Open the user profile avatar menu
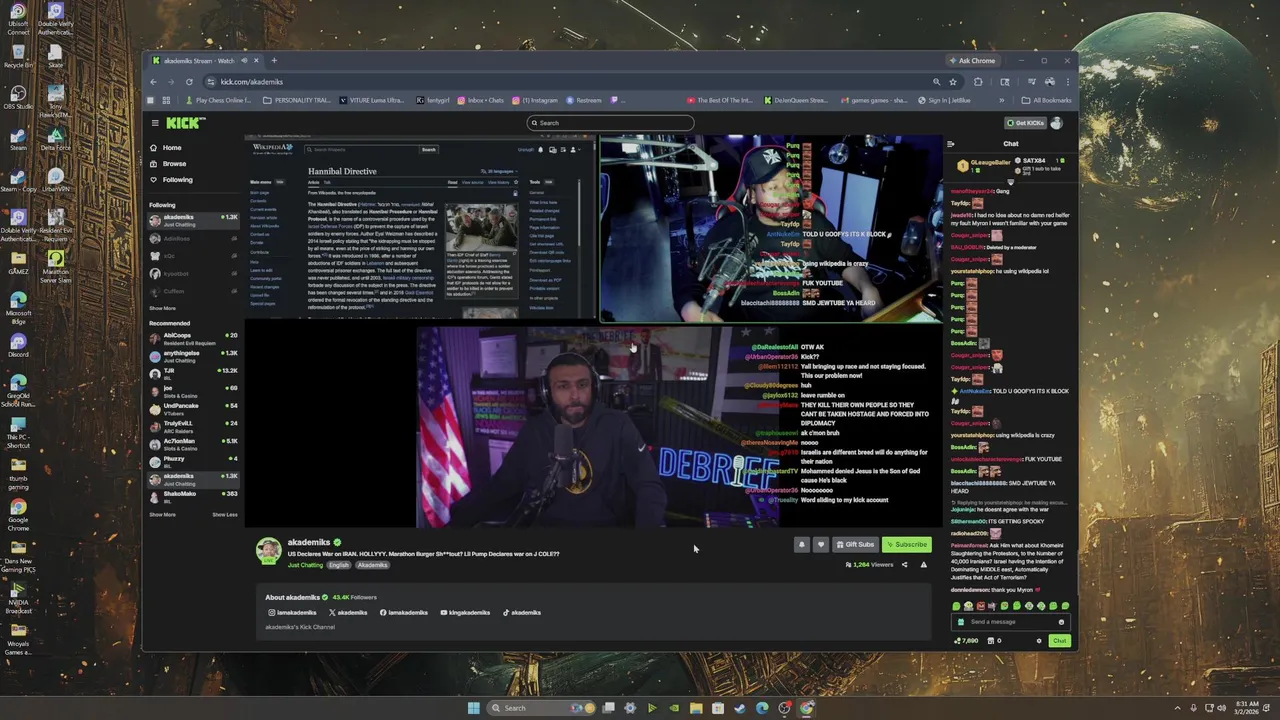 (x=1057, y=123)
